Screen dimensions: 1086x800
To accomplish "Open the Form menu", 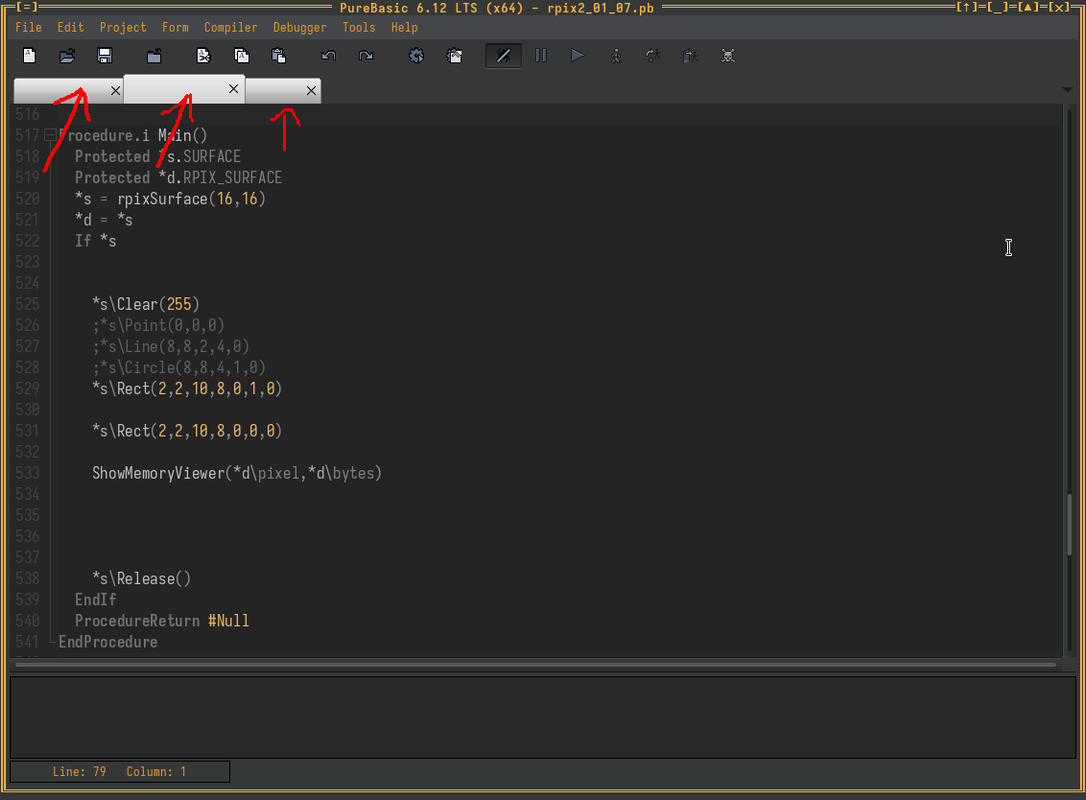I will tap(175, 28).
